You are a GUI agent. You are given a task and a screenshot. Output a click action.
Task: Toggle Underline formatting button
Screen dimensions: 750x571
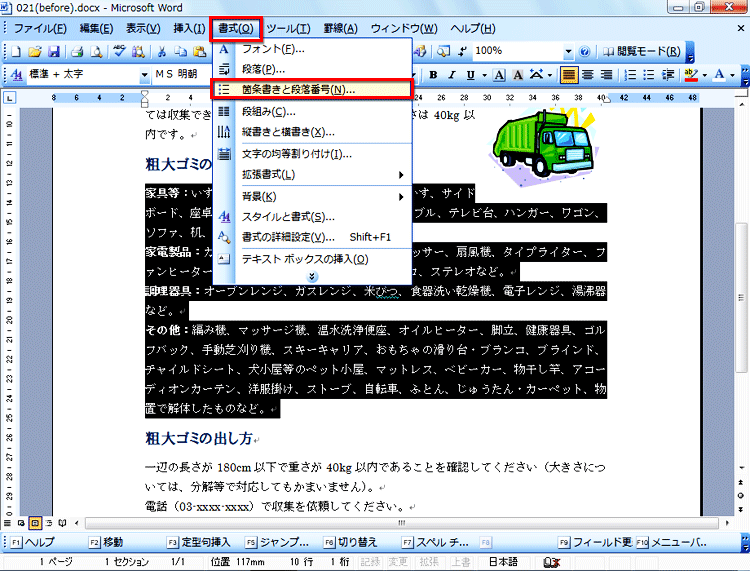[x=471, y=75]
